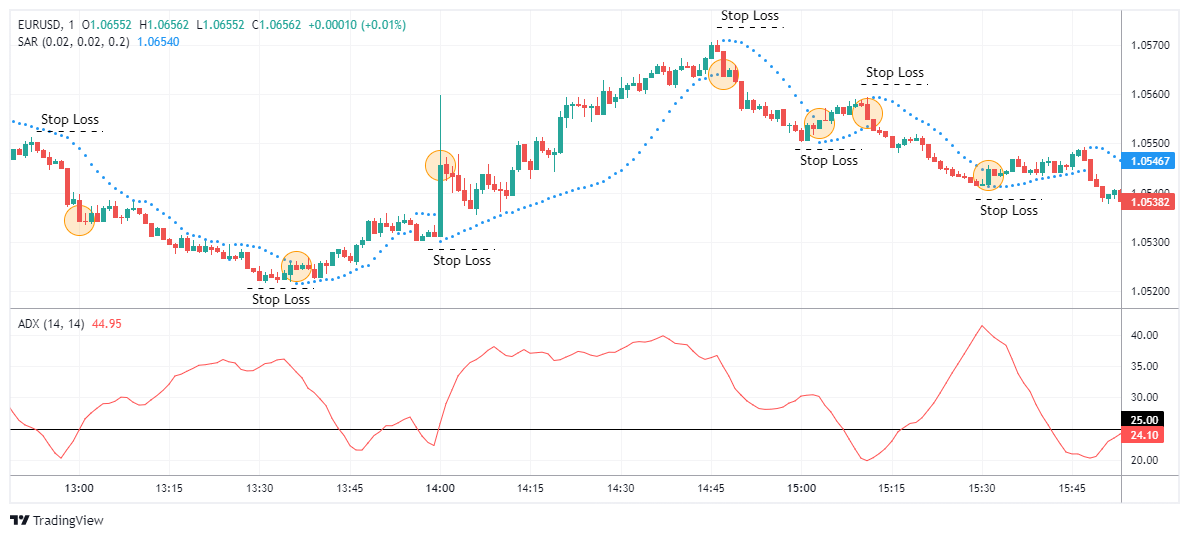This screenshot has width=1189, height=538.
Task: Click the 14:15 time axis label
Action: [x=530, y=489]
